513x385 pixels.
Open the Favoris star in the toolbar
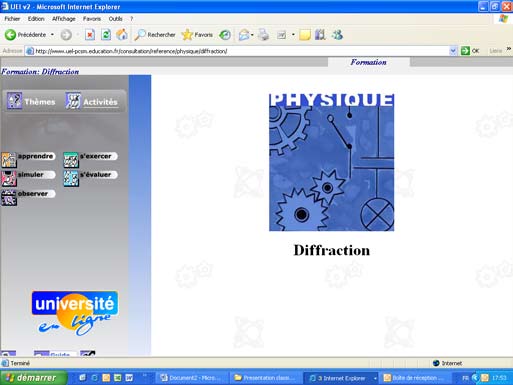coord(197,35)
